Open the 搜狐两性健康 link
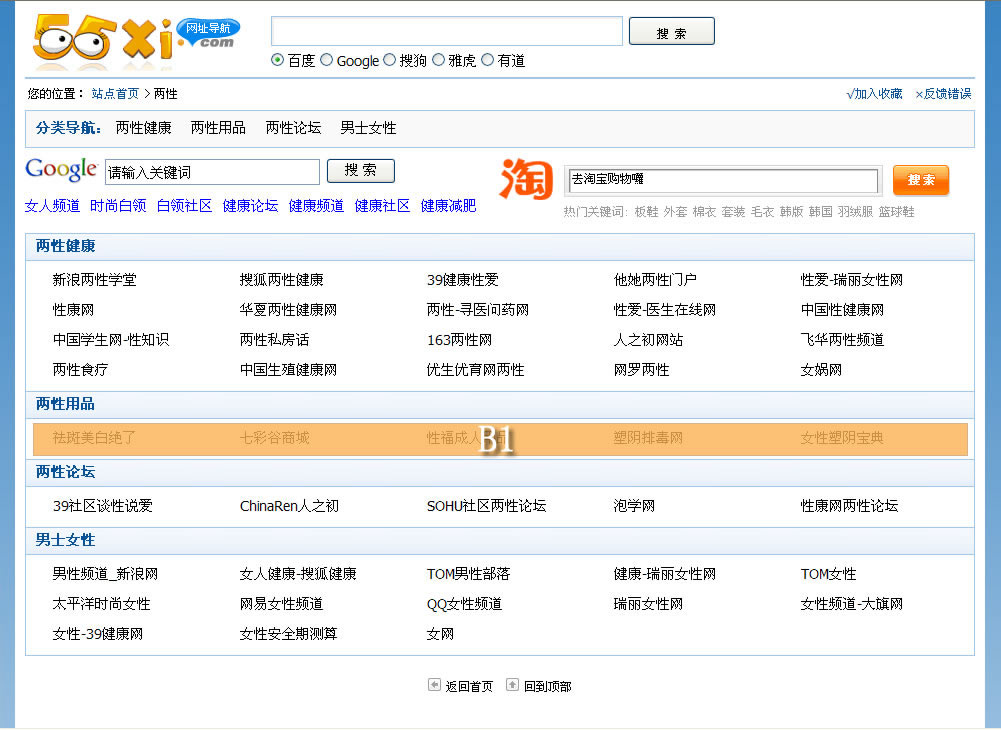This screenshot has width=1001, height=730. pyautogui.click(x=282, y=280)
